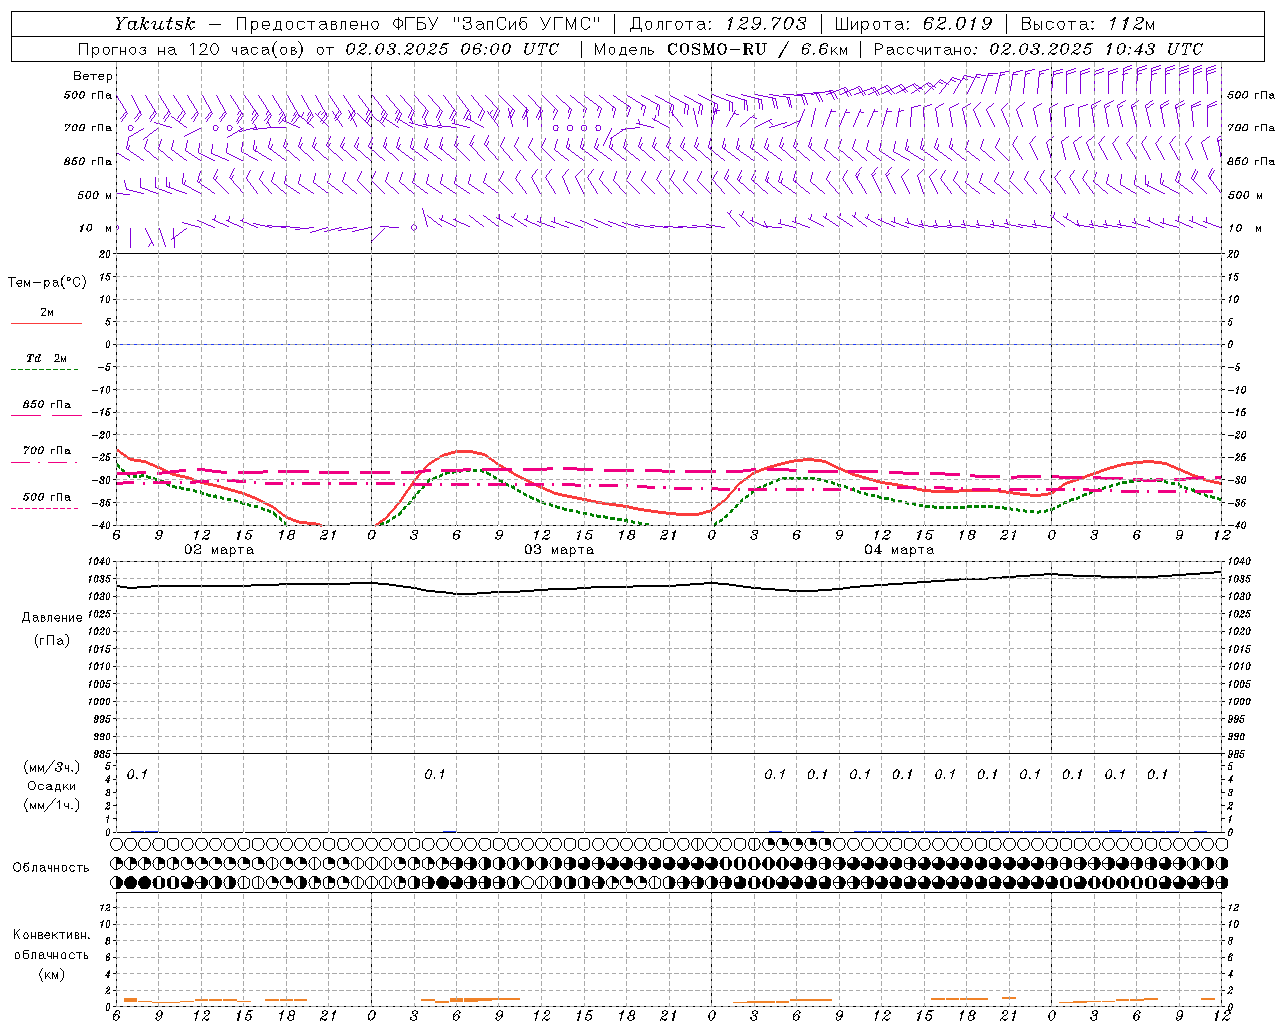Click the -40 tick on left temperature axis
1280x1024 pixels.
tap(103, 525)
